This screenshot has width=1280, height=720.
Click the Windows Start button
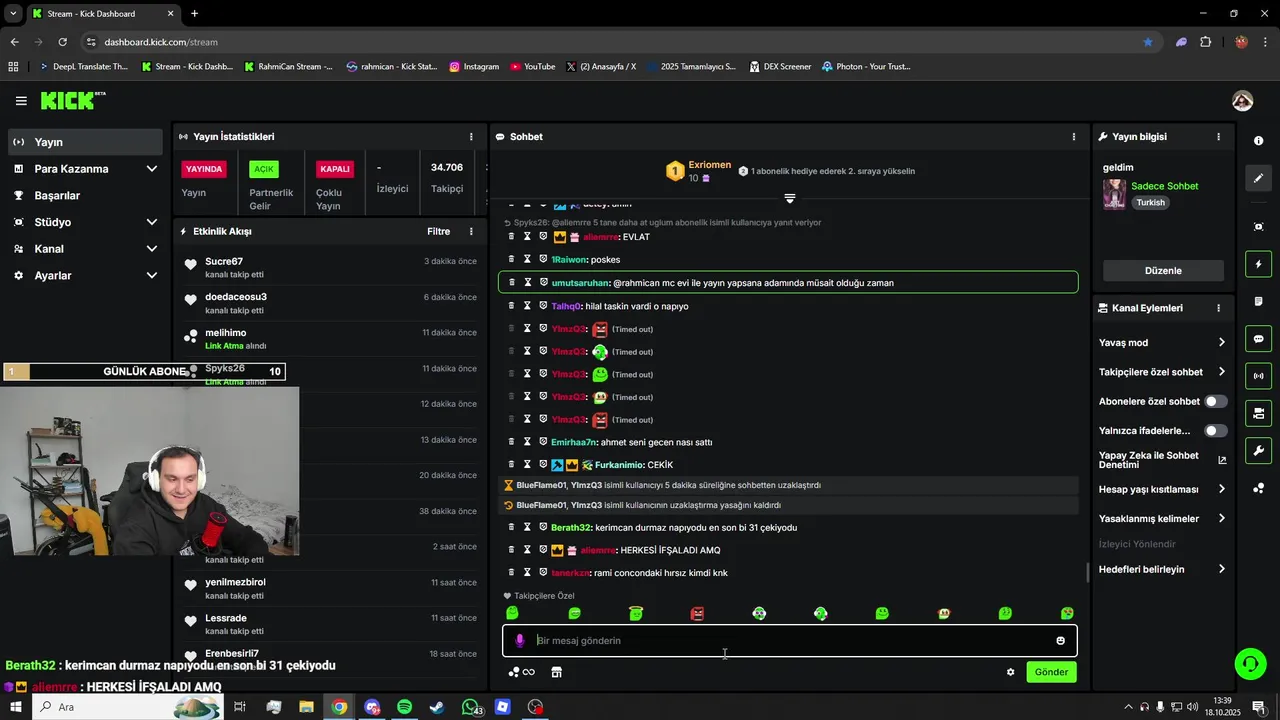[x=15, y=707]
